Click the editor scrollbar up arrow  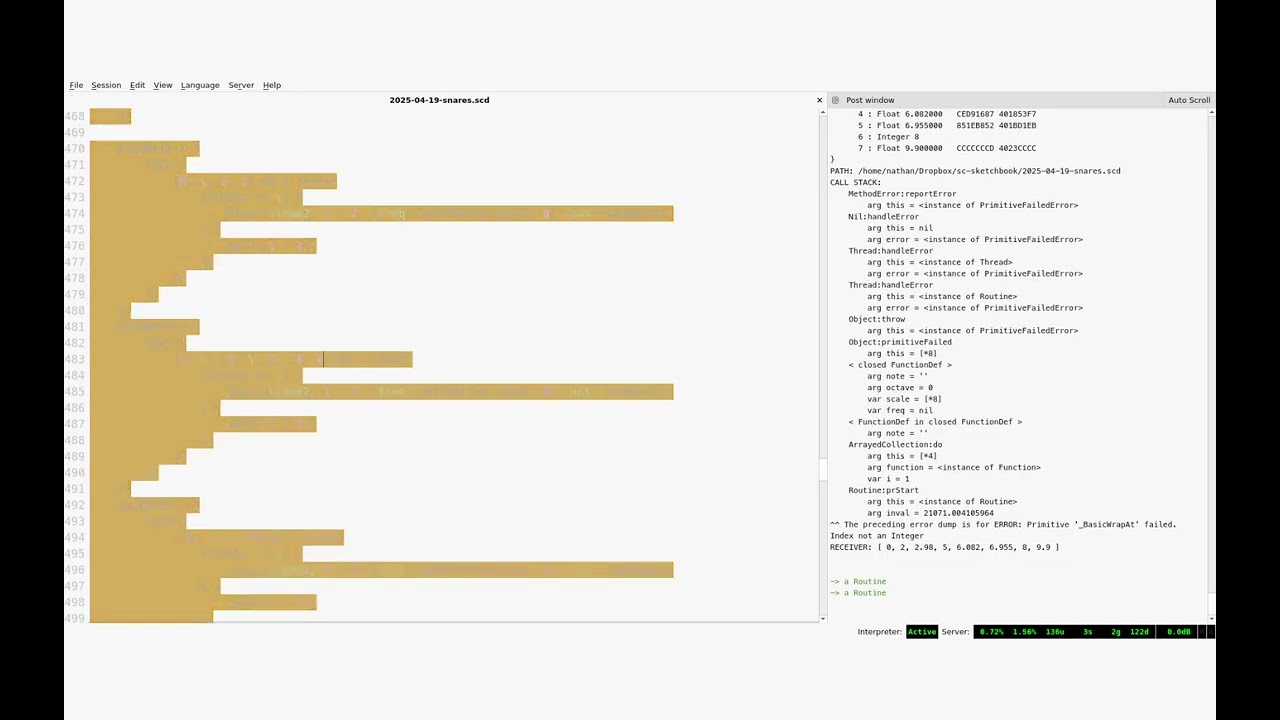[x=823, y=112]
